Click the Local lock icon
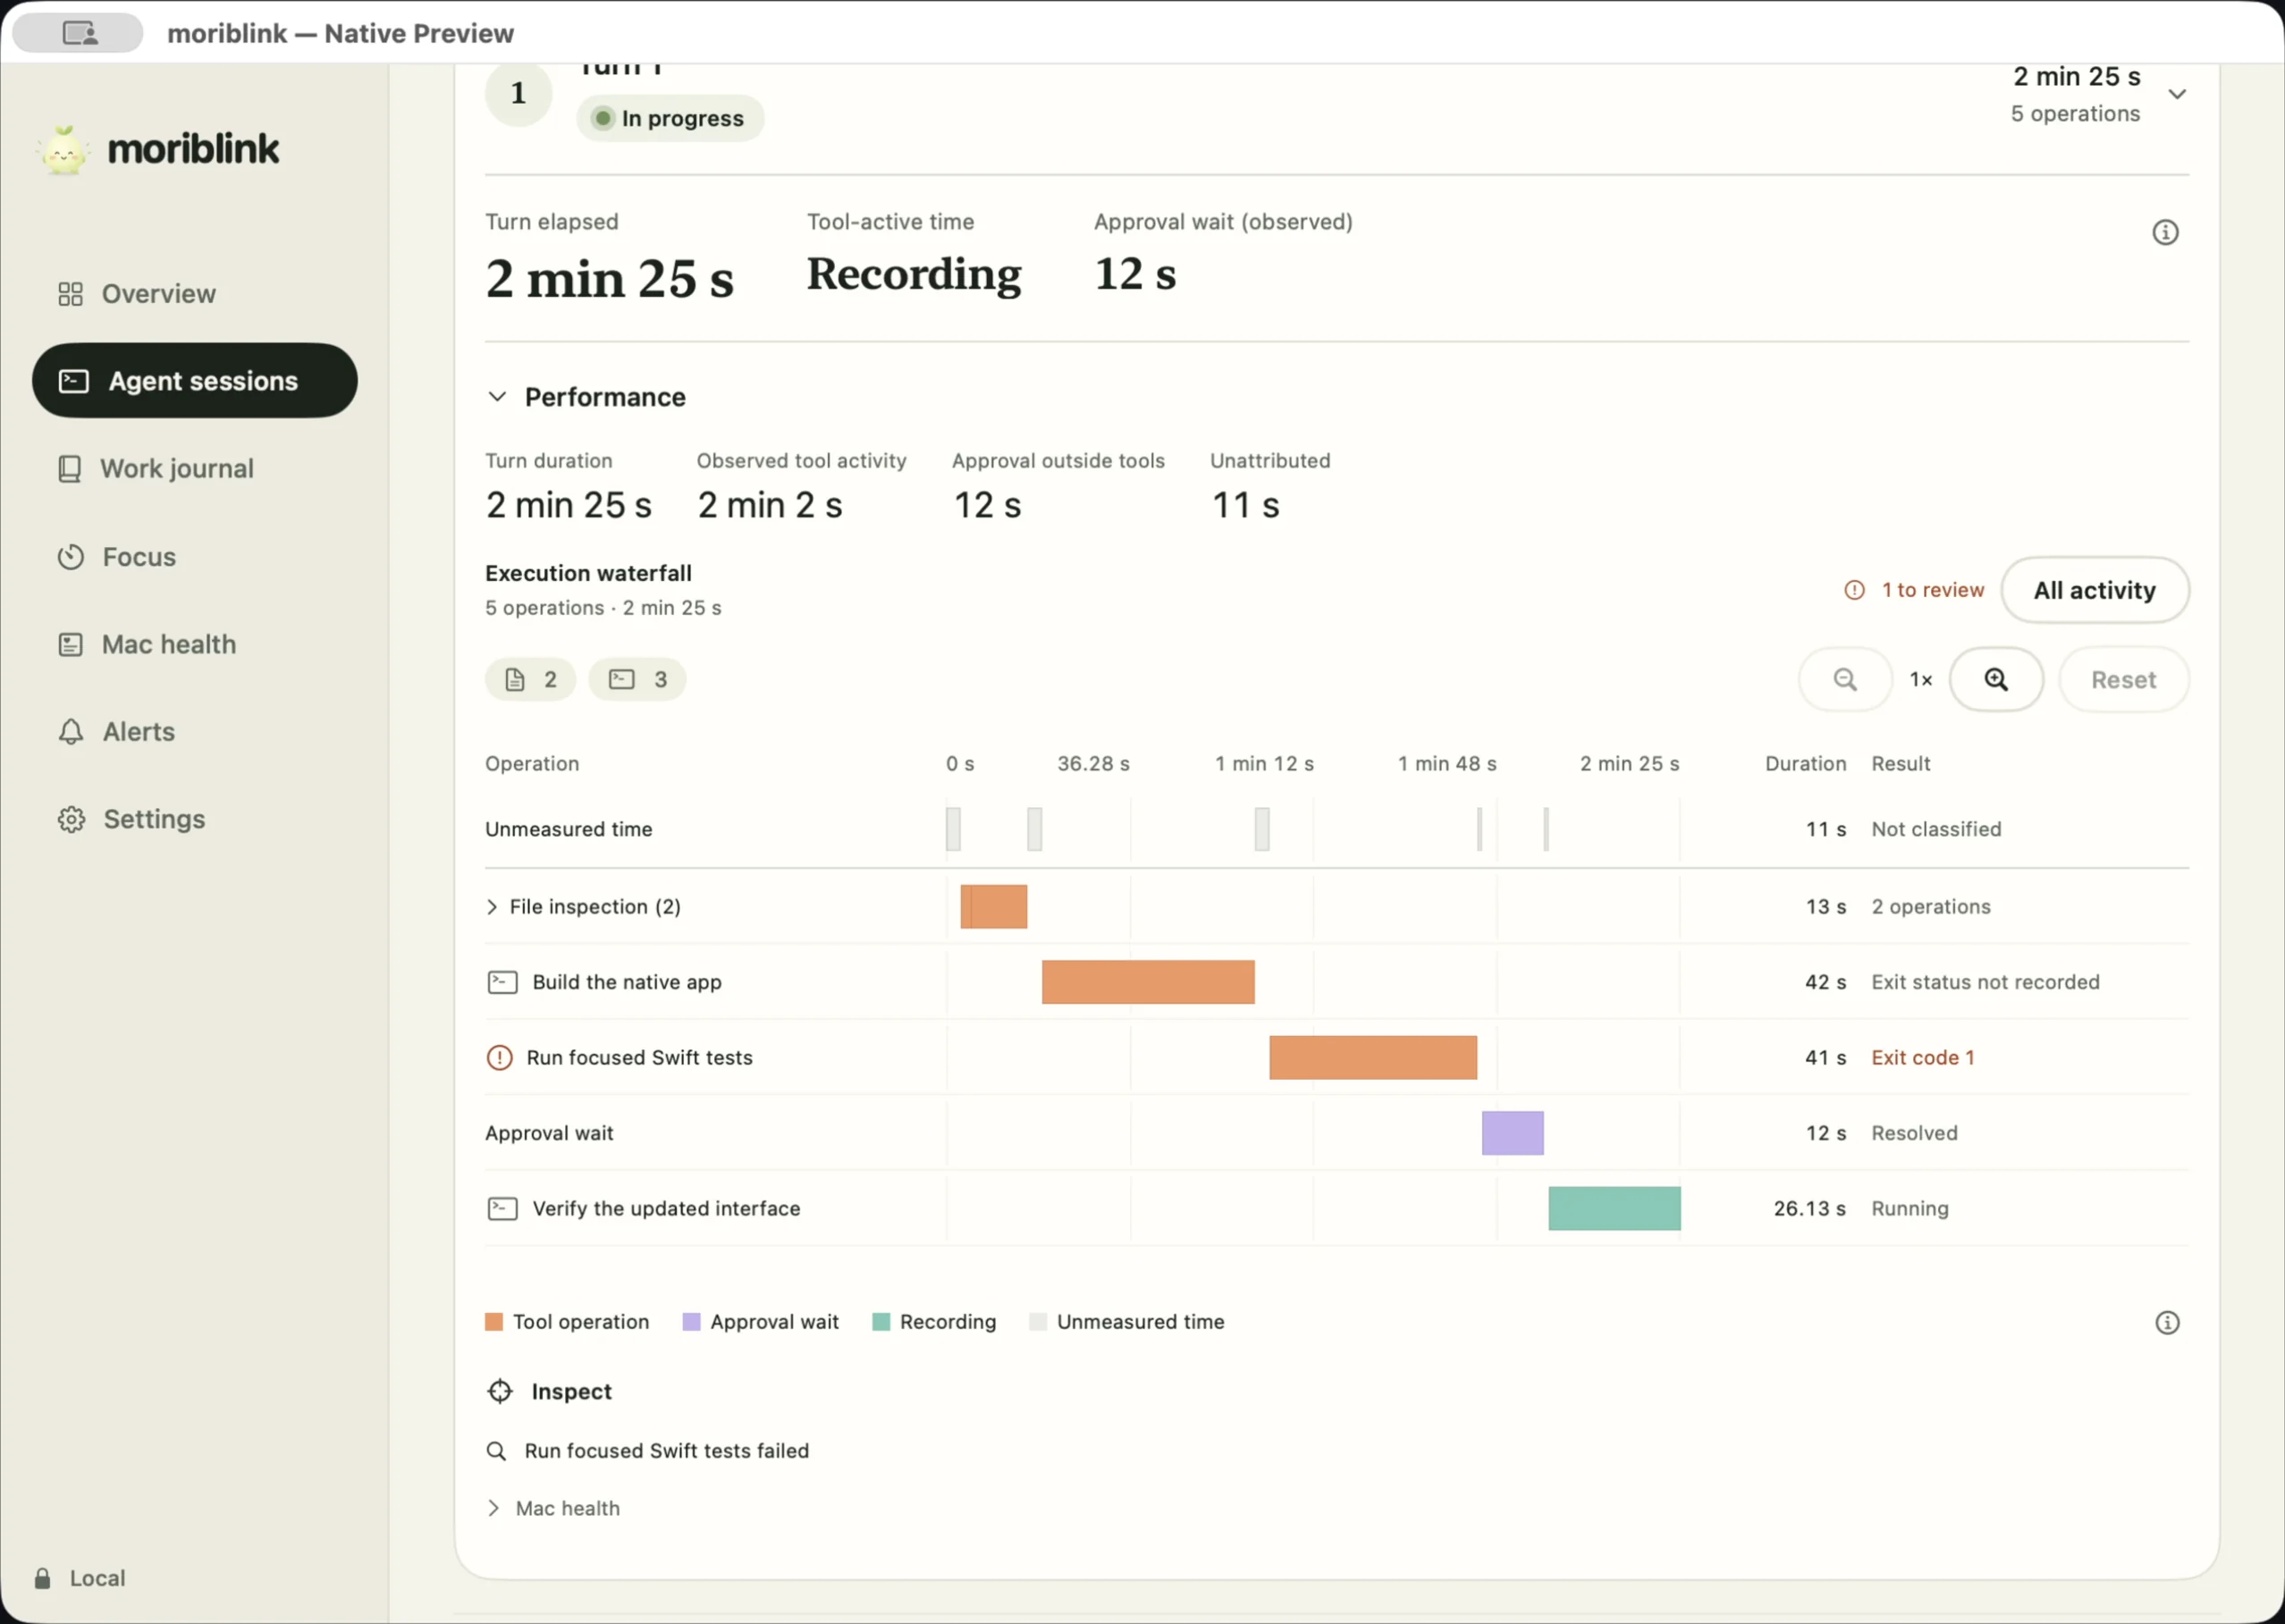Image resolution: width=2285 pixels, height=1624 pixels. click(42, 1578)
